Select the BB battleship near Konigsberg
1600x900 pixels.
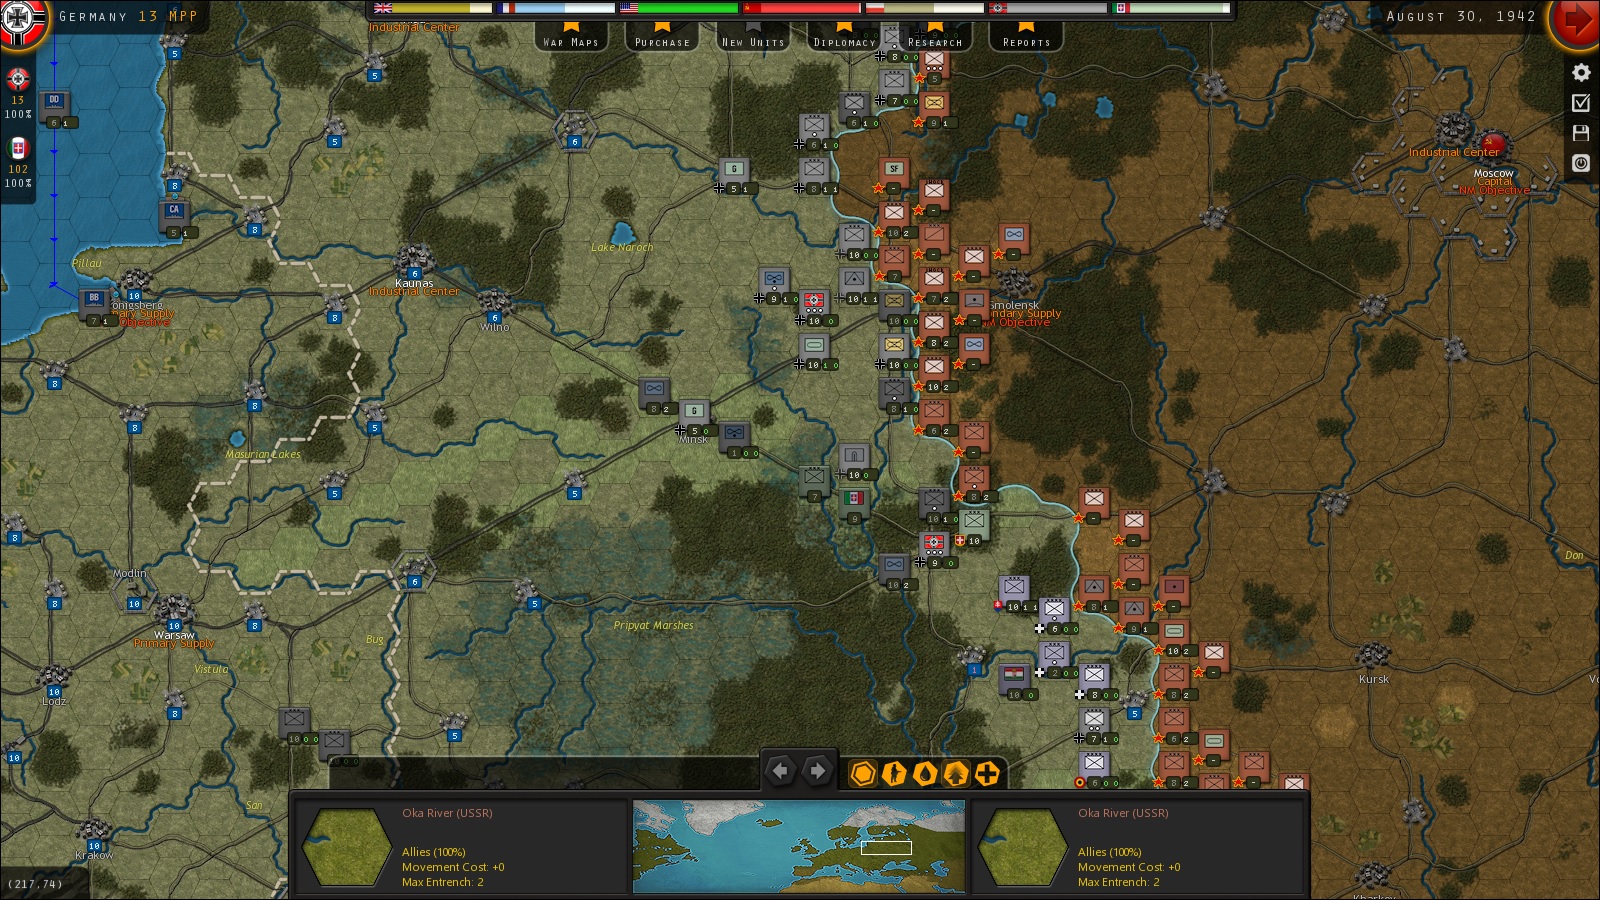coord(94,301)
